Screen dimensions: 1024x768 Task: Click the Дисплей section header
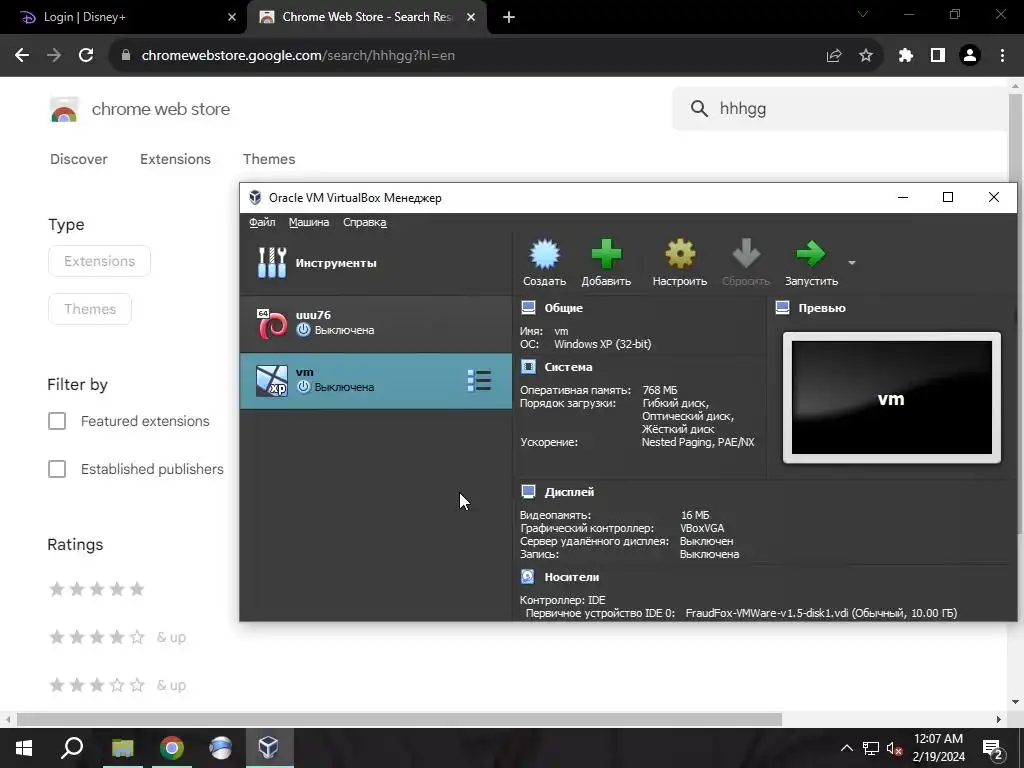(x=569, y=492)
